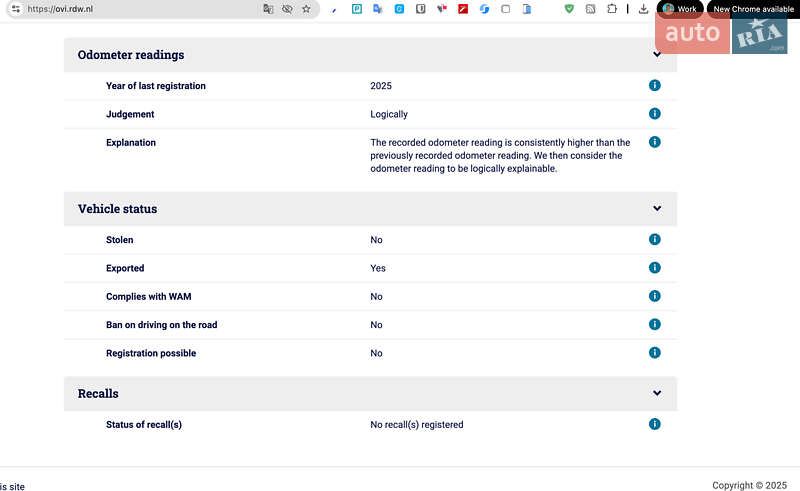
Task: Click the Work profile button
Action: [679, 9]
